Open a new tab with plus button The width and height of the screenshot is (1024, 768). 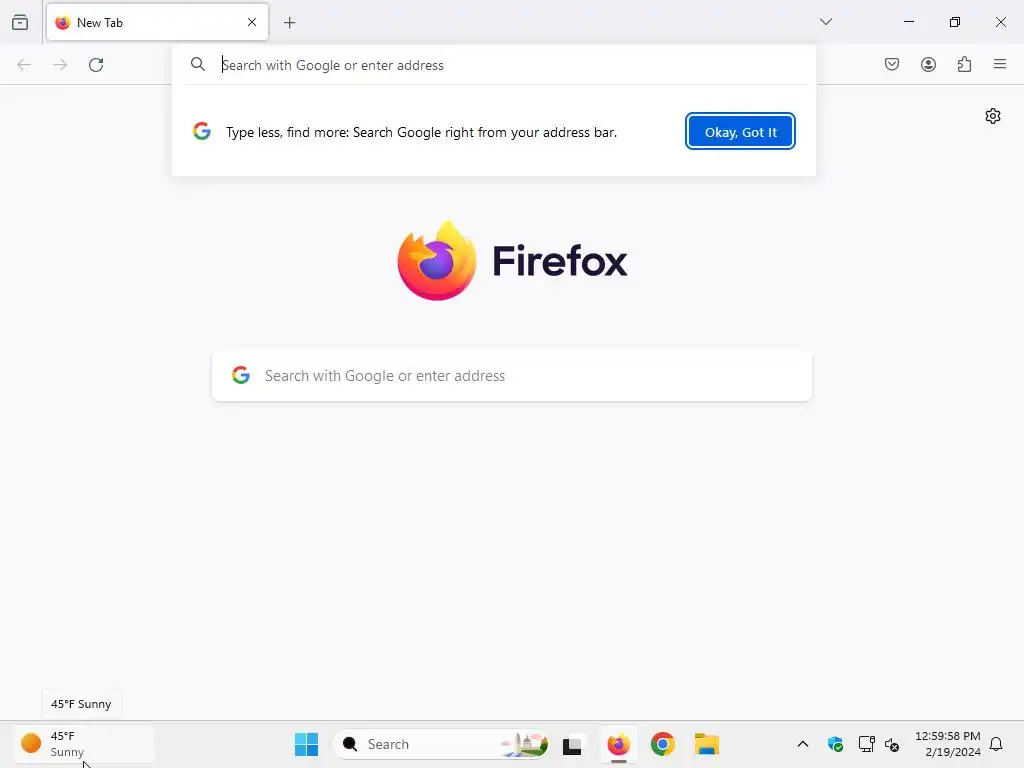pos(289,23)
